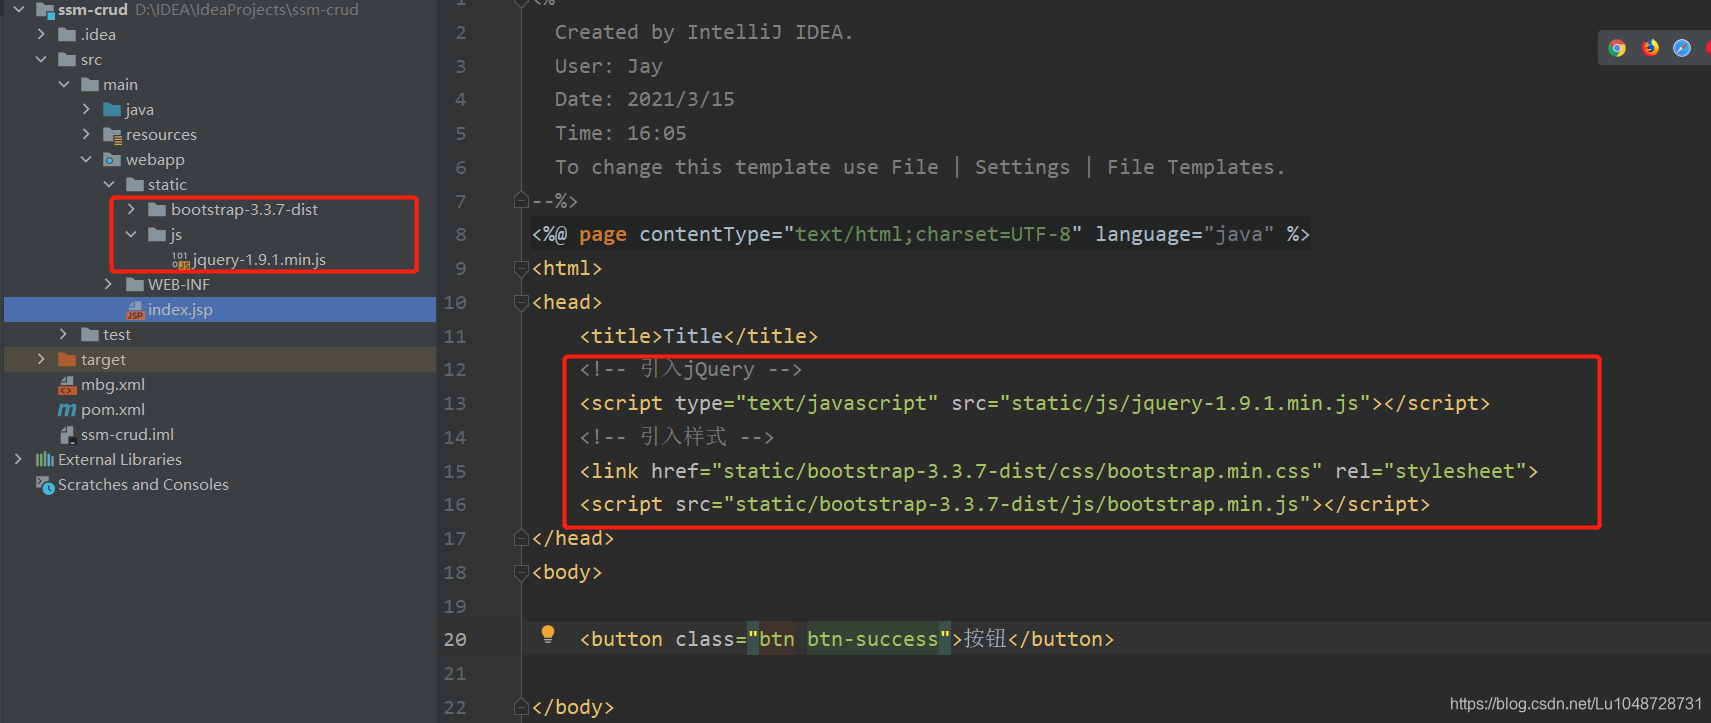Screen dimensions: 1711x723
Task: Click the Maven pom.xml icon
Action: coord(67,410)
